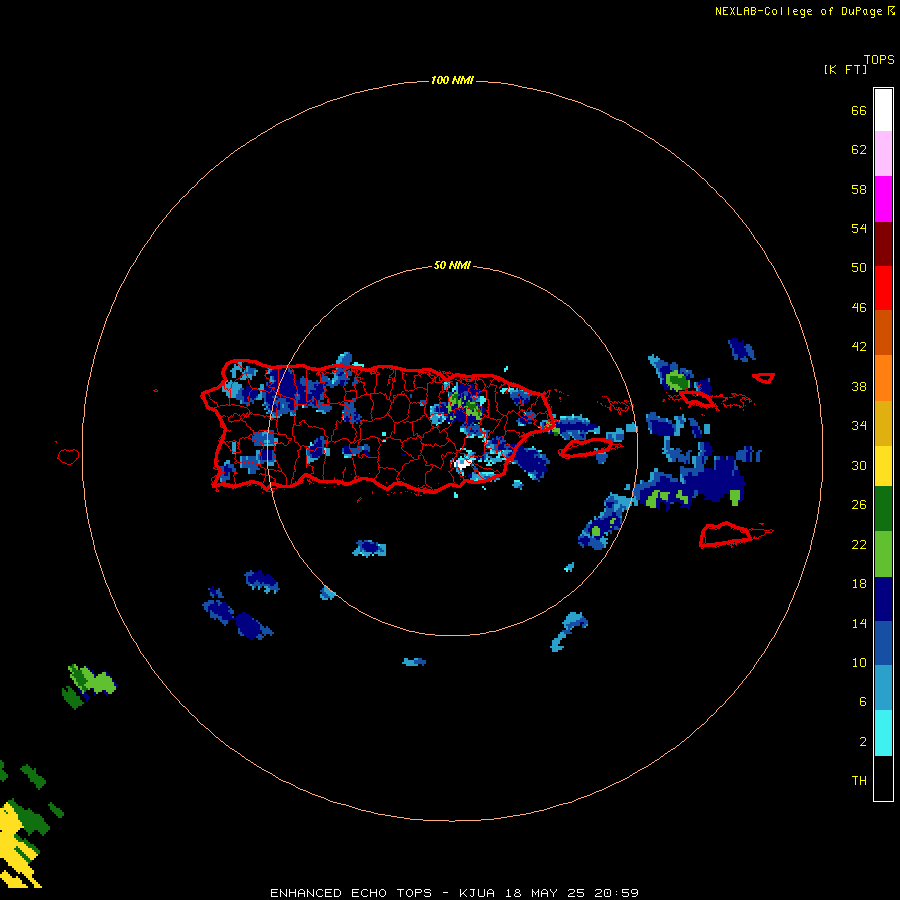The image size is (900, 900).
Task: Click the 42 legend value
Action: (x=859, y=347)
